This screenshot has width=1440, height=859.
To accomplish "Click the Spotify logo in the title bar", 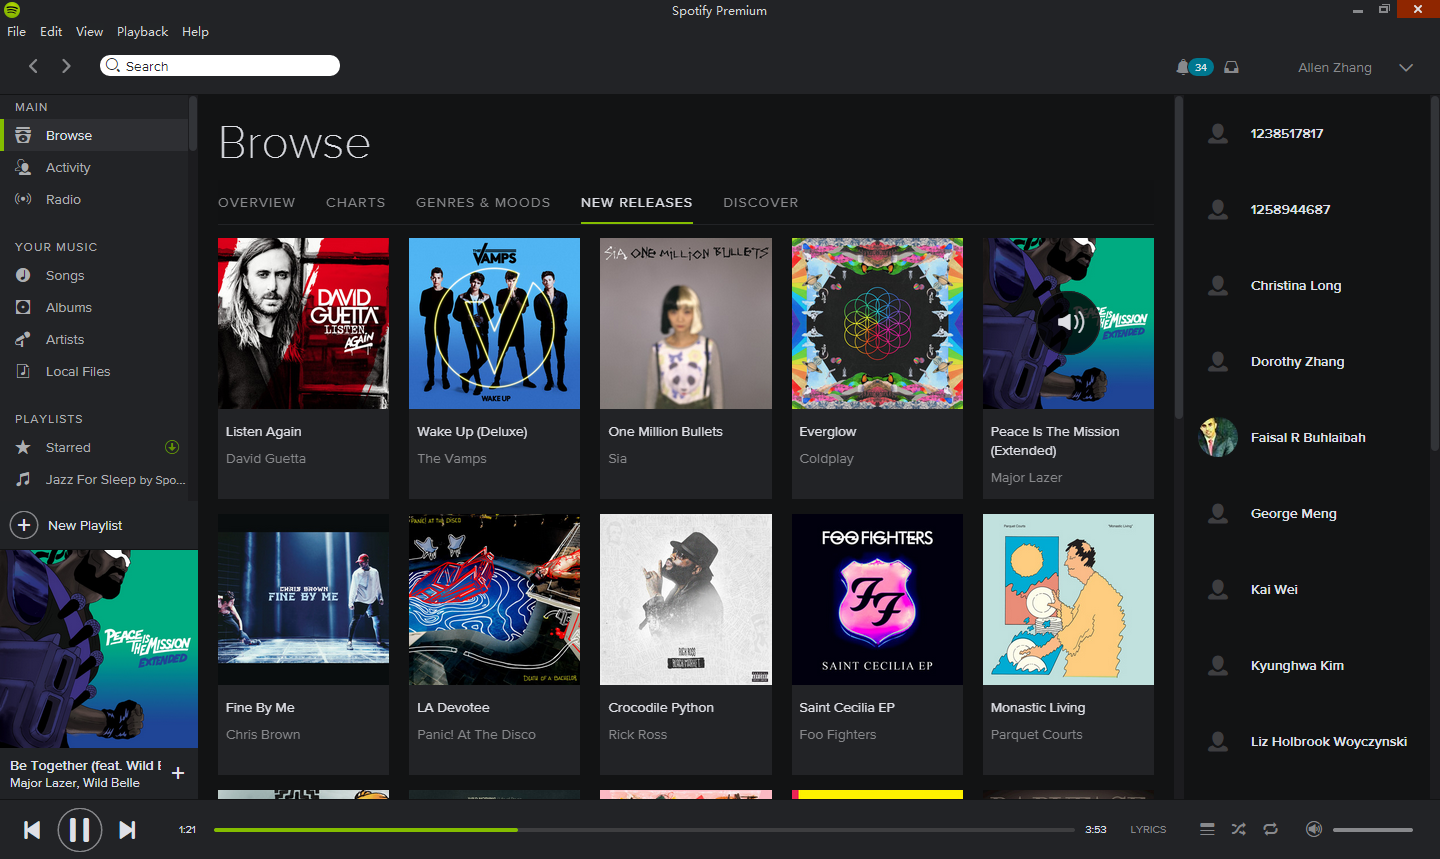I will pos(12,10).
